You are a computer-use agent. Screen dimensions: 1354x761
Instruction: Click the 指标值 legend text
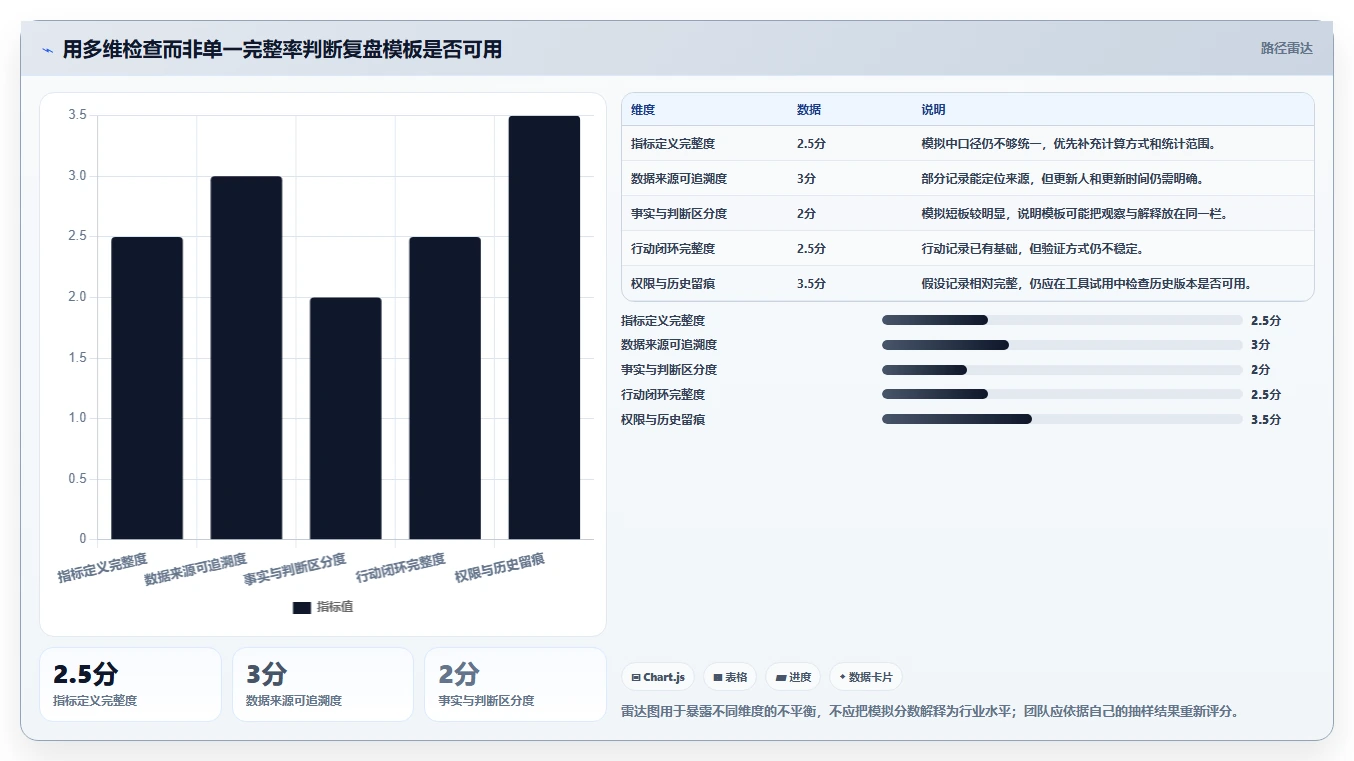click(x=335, y=607)
